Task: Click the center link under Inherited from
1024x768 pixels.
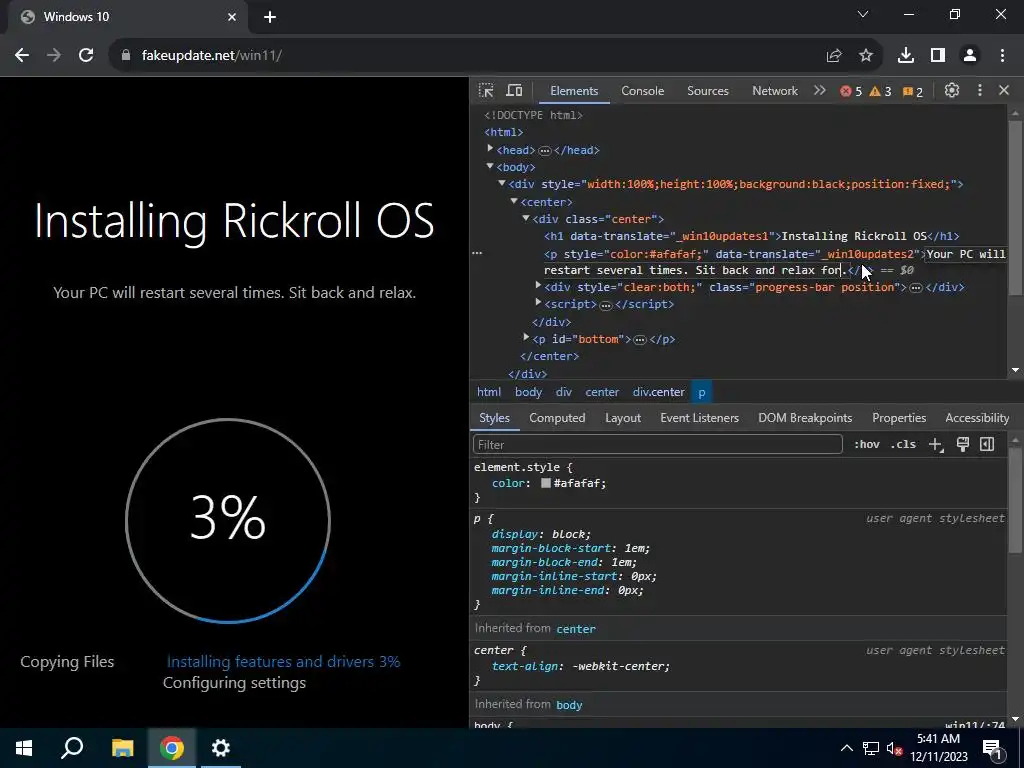Action: pos(576,629)
